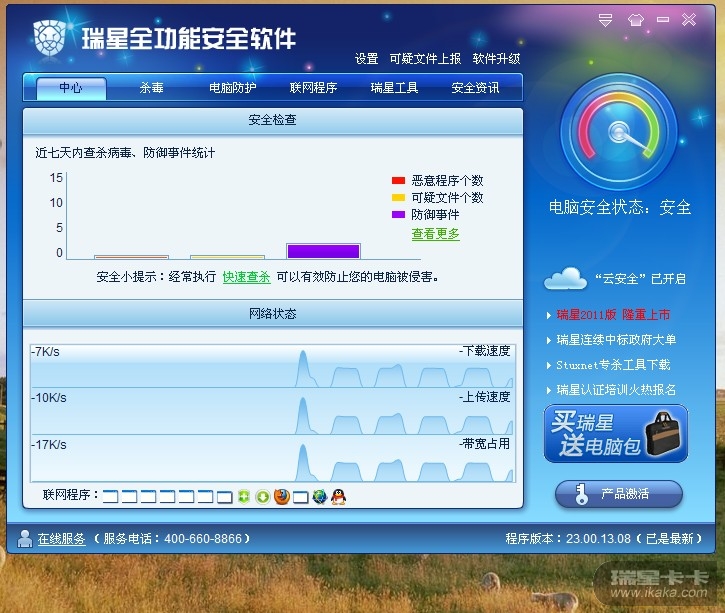Image resolution: width=725 pixels, height=613 pixels.
Task: Click 软件升级 to upgrade software
Action: click(x=497, y=59)
